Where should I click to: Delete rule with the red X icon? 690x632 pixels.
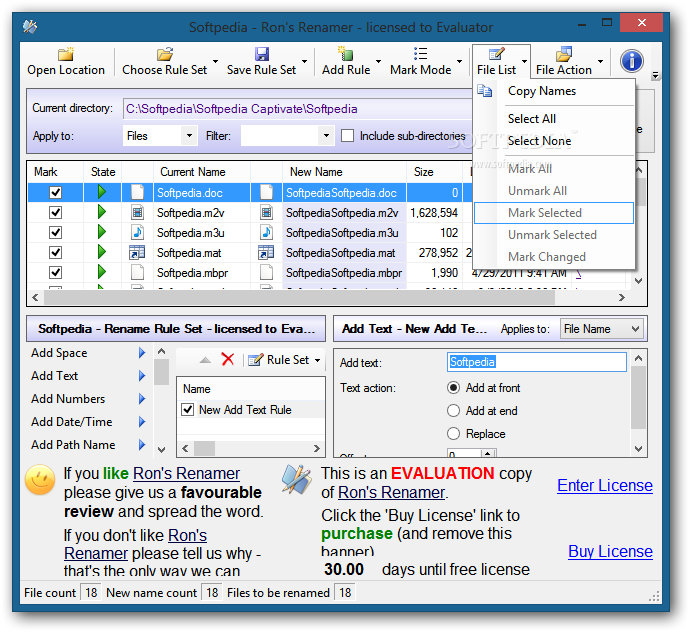pos(228,359)
